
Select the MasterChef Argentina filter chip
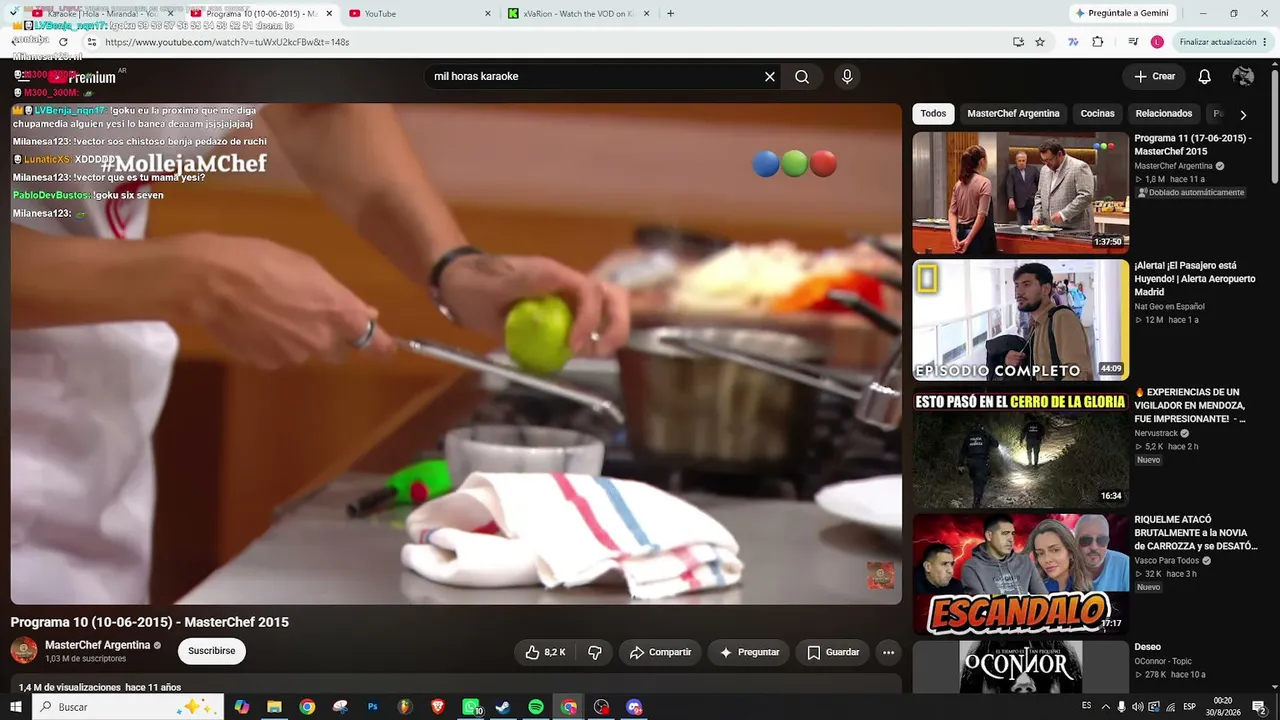pos(1013,114)
